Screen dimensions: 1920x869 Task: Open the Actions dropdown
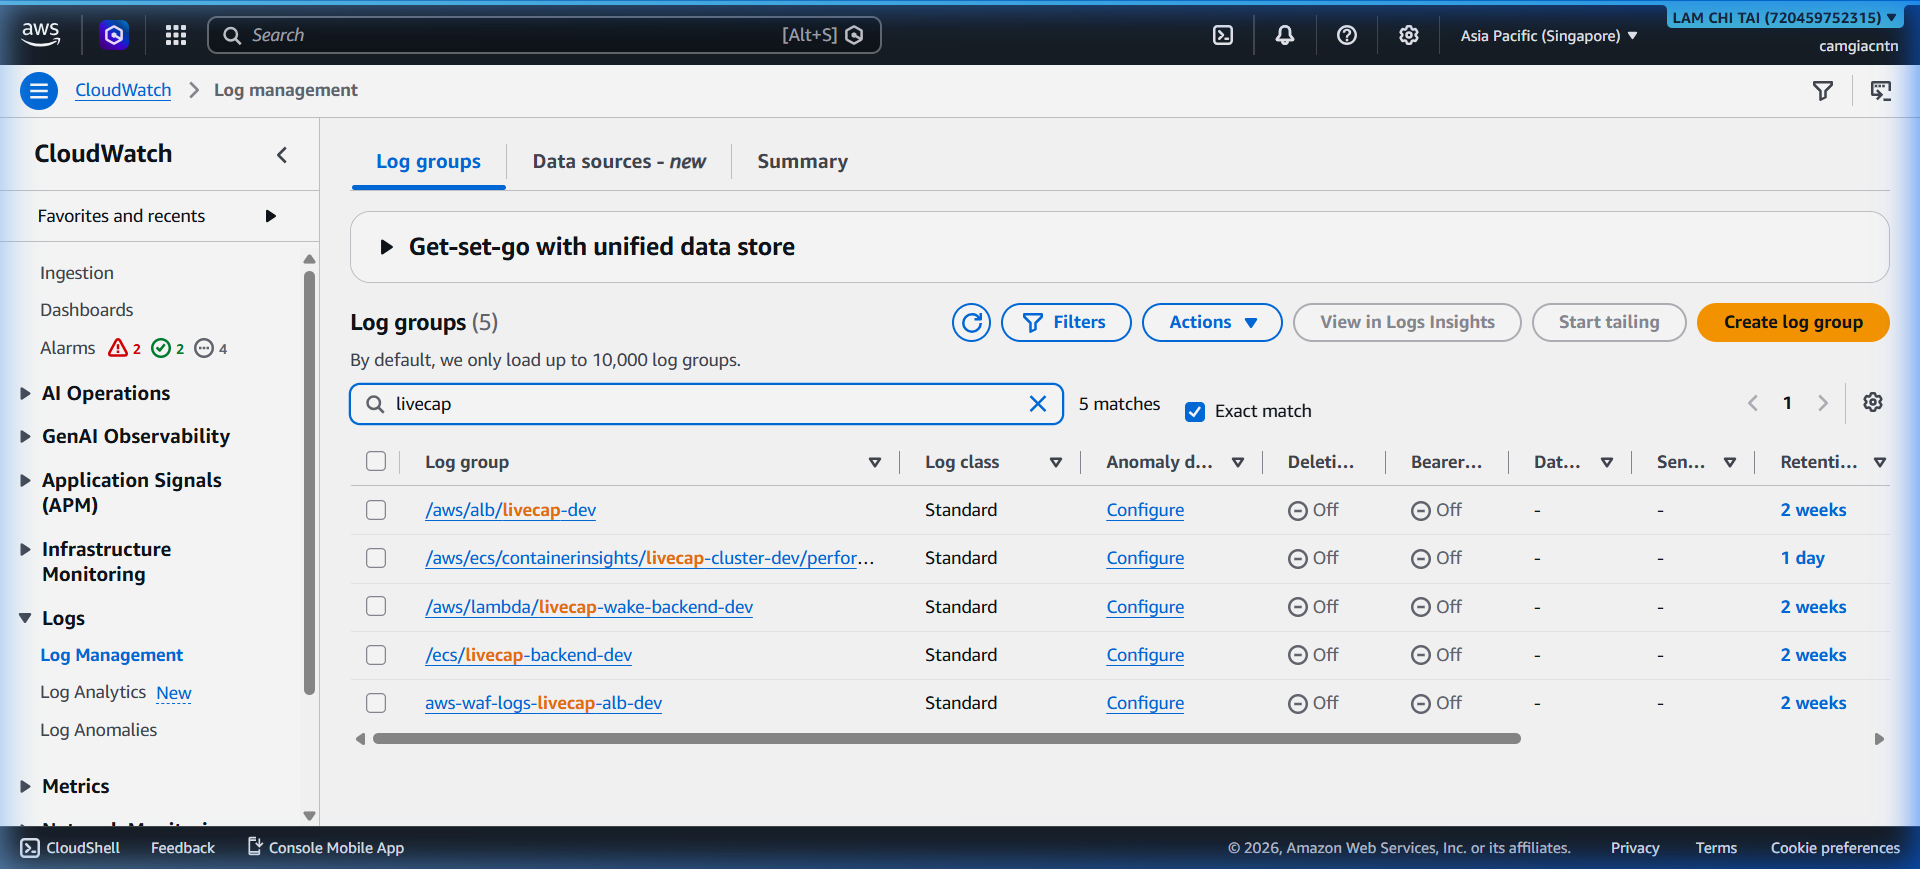pyautogui.click(x=1212, y=322)
